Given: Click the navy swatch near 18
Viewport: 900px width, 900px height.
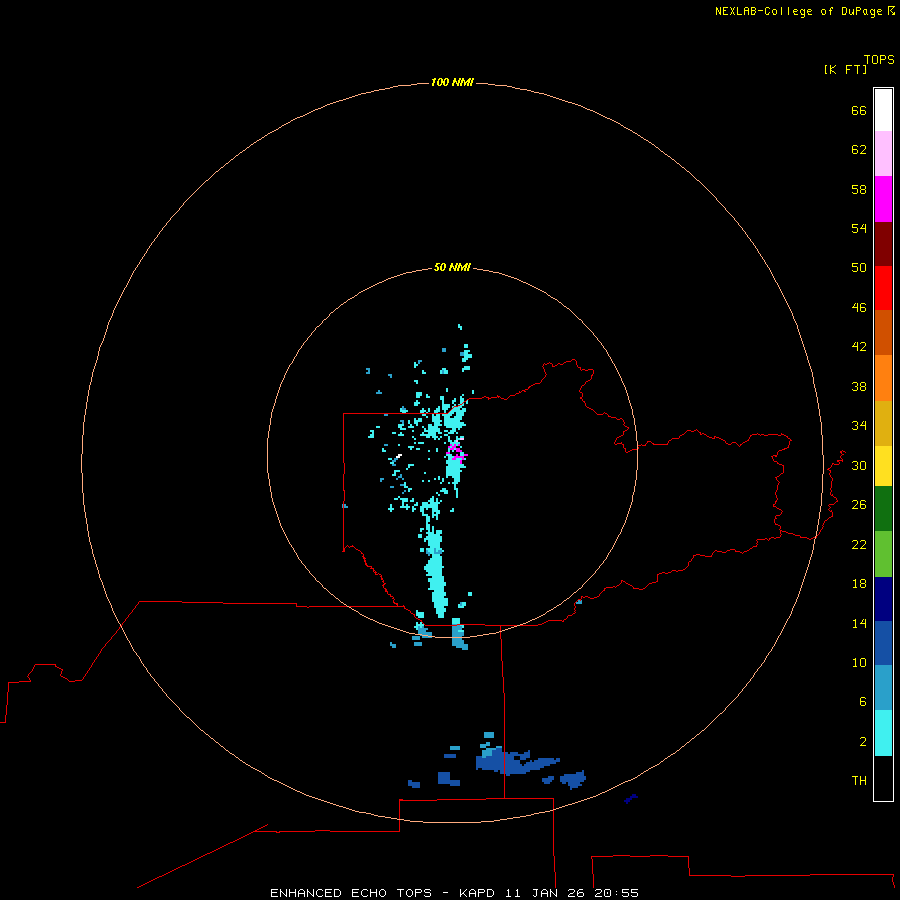Looking at the screenshot, I should point(883,599).
